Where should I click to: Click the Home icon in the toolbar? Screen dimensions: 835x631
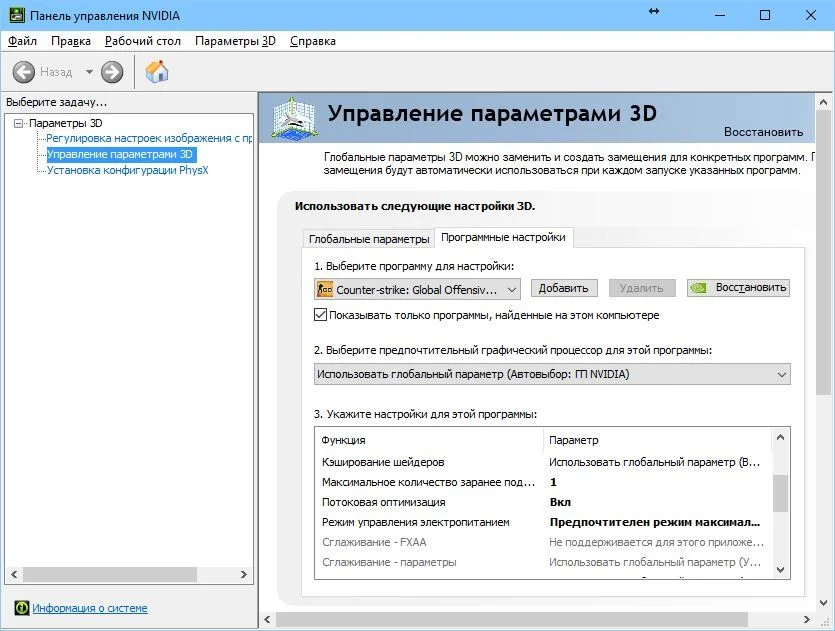pyautogui.click(x=156, y=71)
